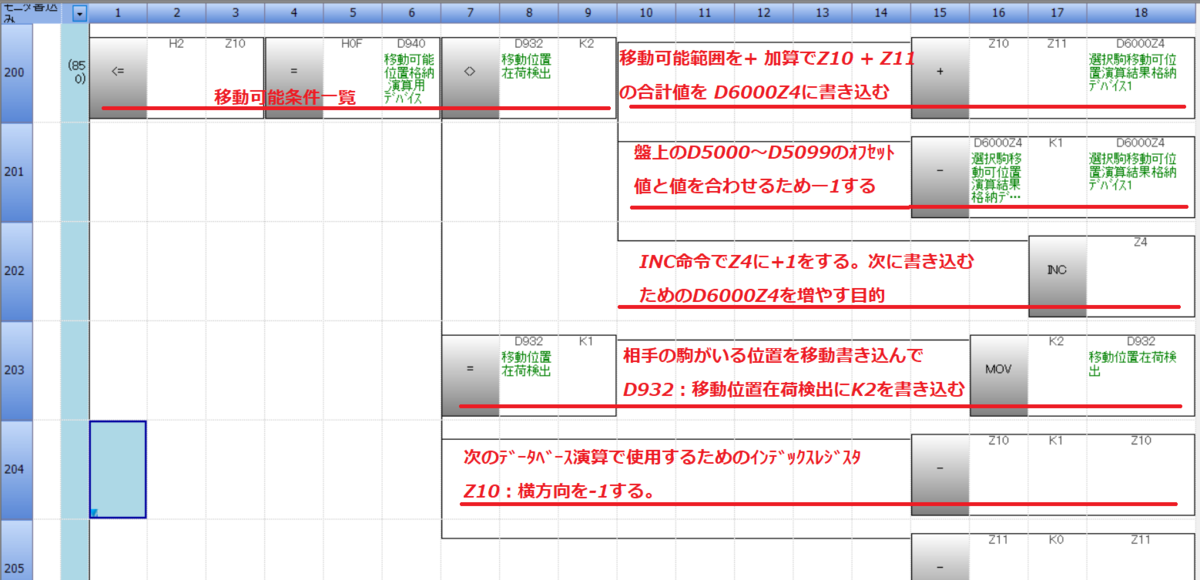Click column header 12
Image resolution: width=1200 pixels, height=580 pixels.
[763, 14]
